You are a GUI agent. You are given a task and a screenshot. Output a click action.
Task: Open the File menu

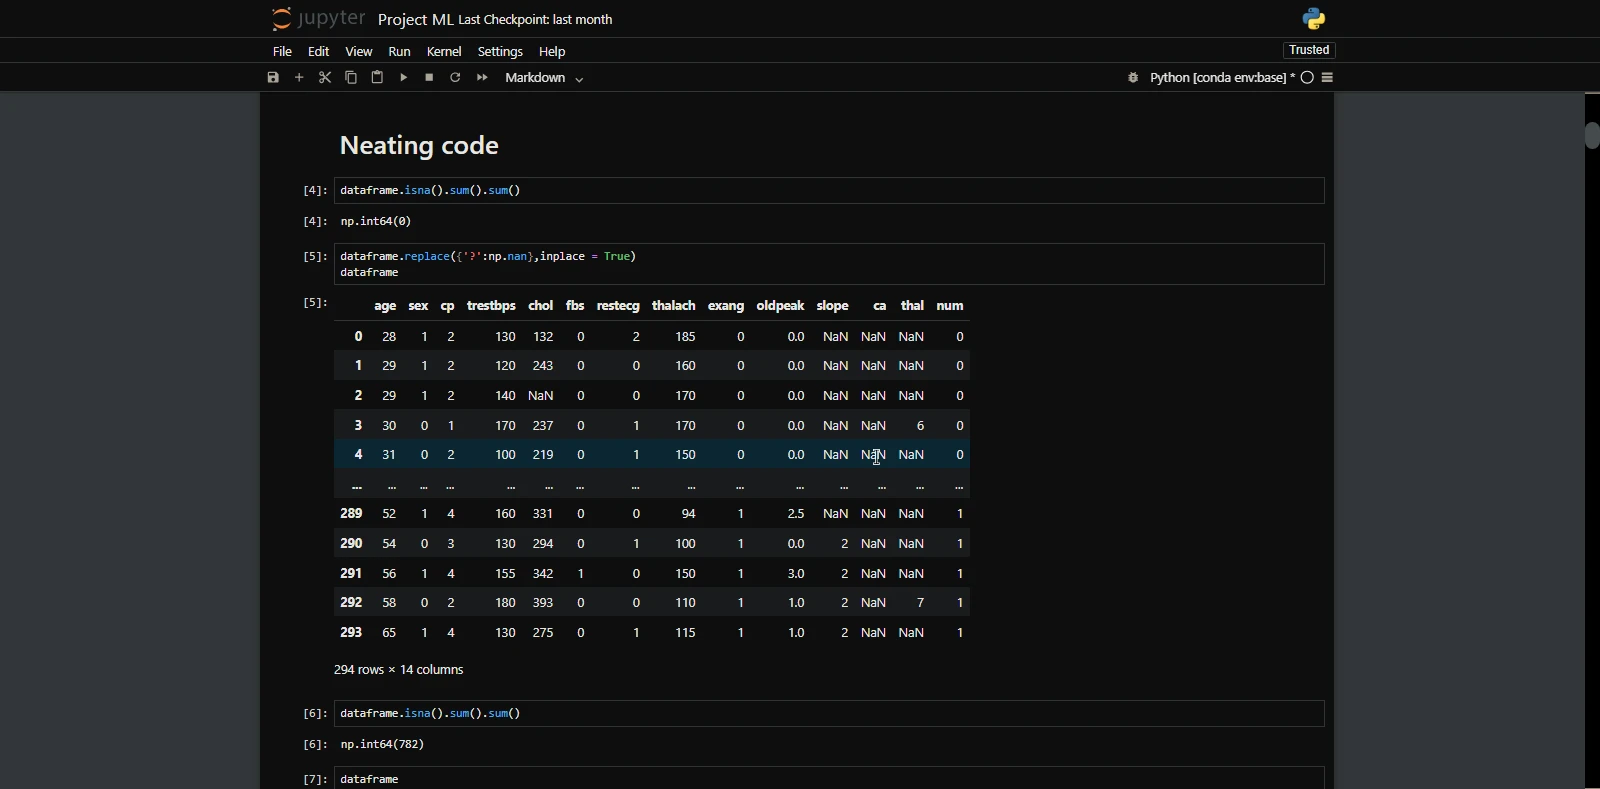click(282, 52)
